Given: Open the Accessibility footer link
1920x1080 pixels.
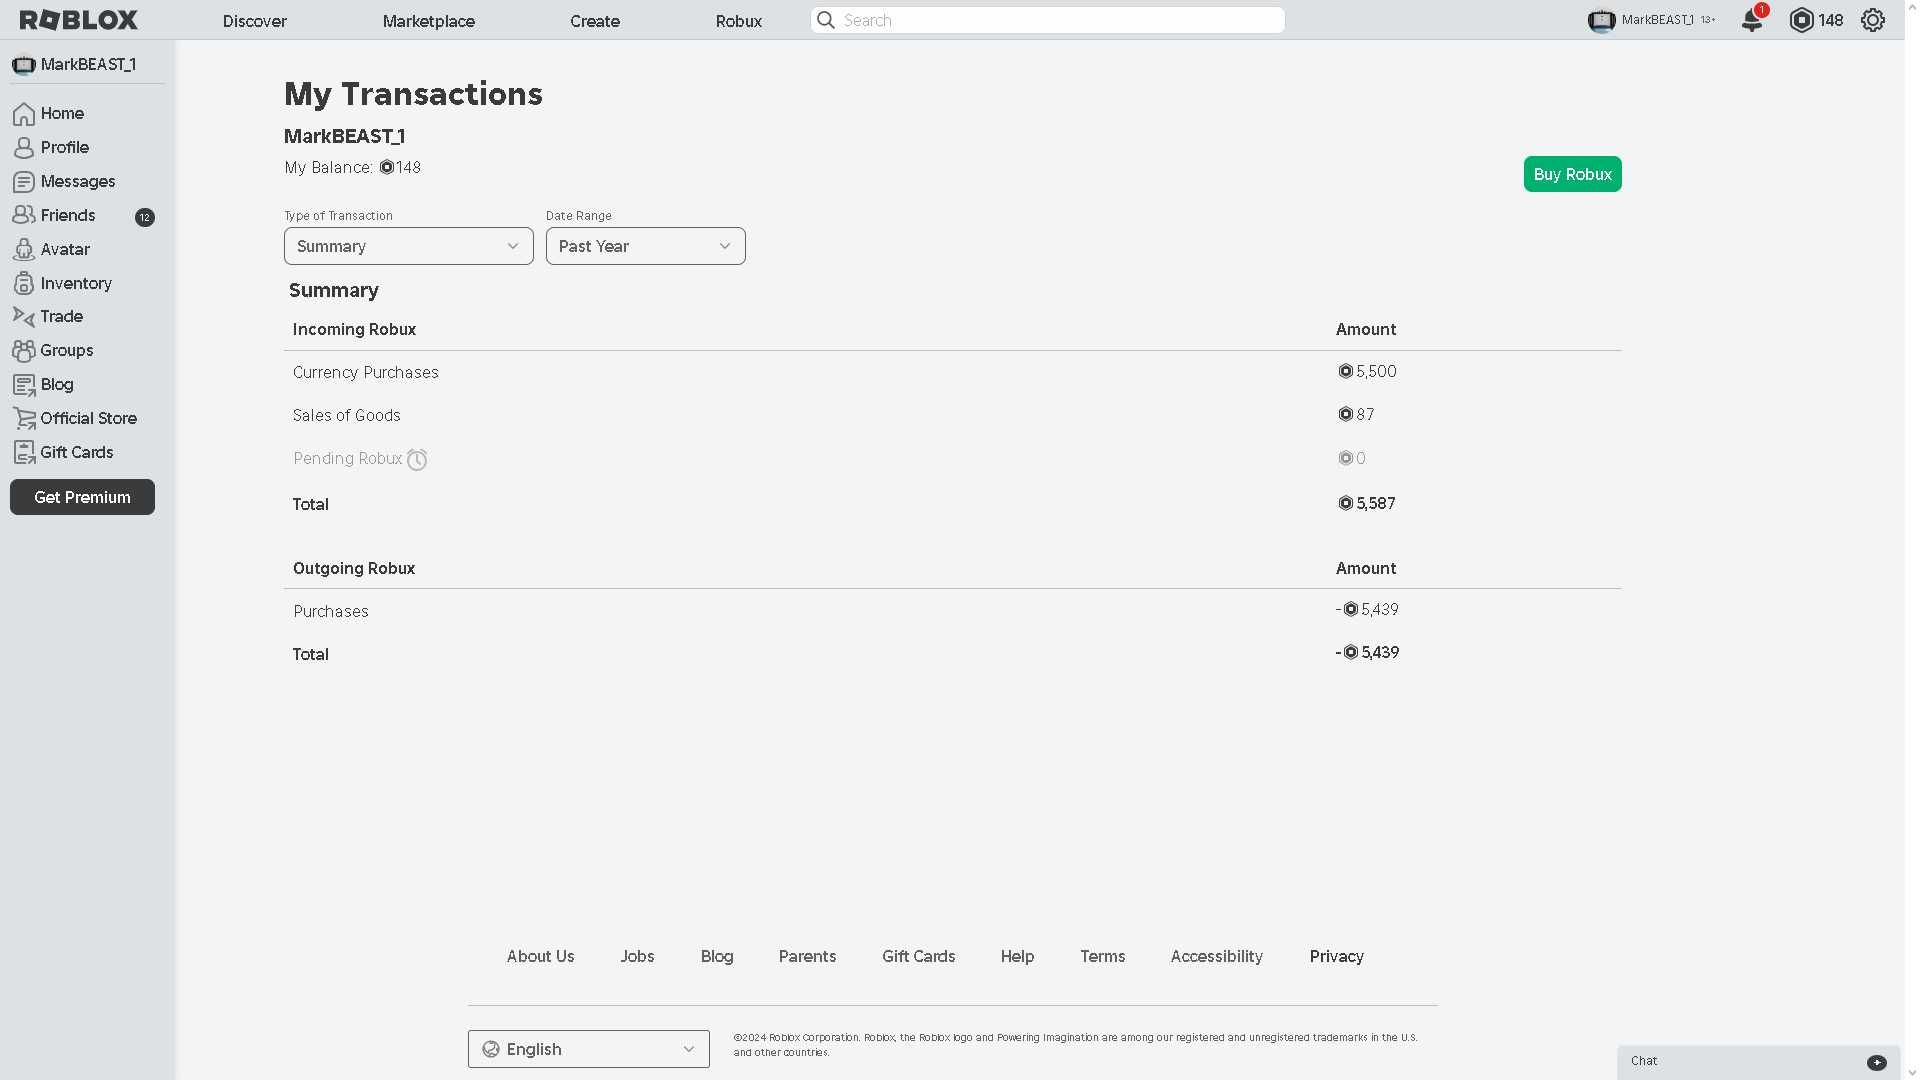Looking at the screenshot, I should (x=1217, y=956).
